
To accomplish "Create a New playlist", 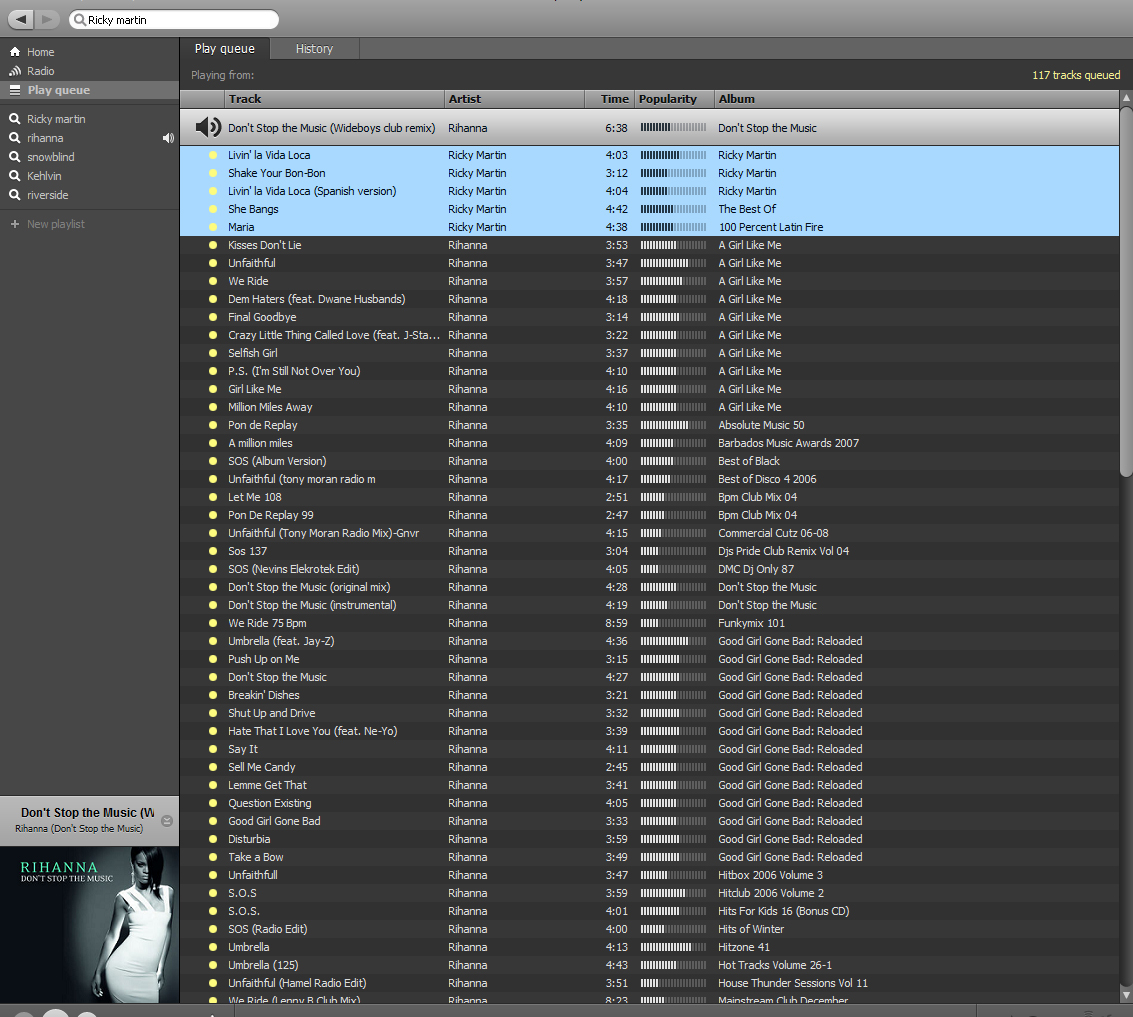I will click(56, 224).
